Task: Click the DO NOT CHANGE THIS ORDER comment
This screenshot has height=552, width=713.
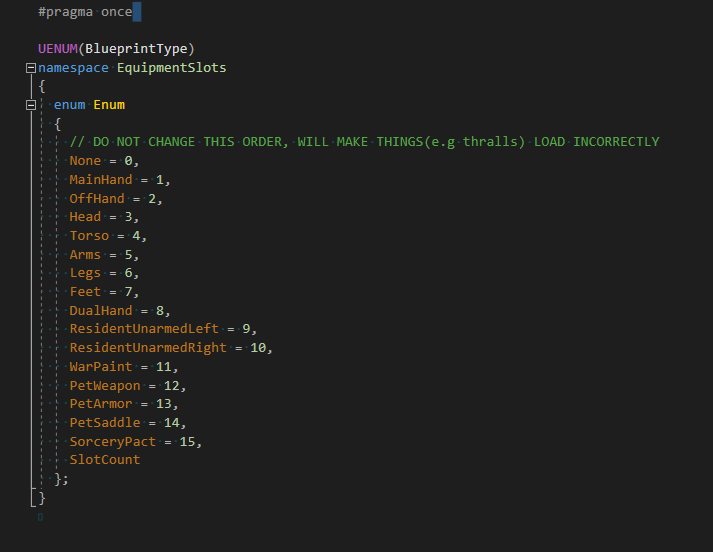Action: [x=364, y=142]
